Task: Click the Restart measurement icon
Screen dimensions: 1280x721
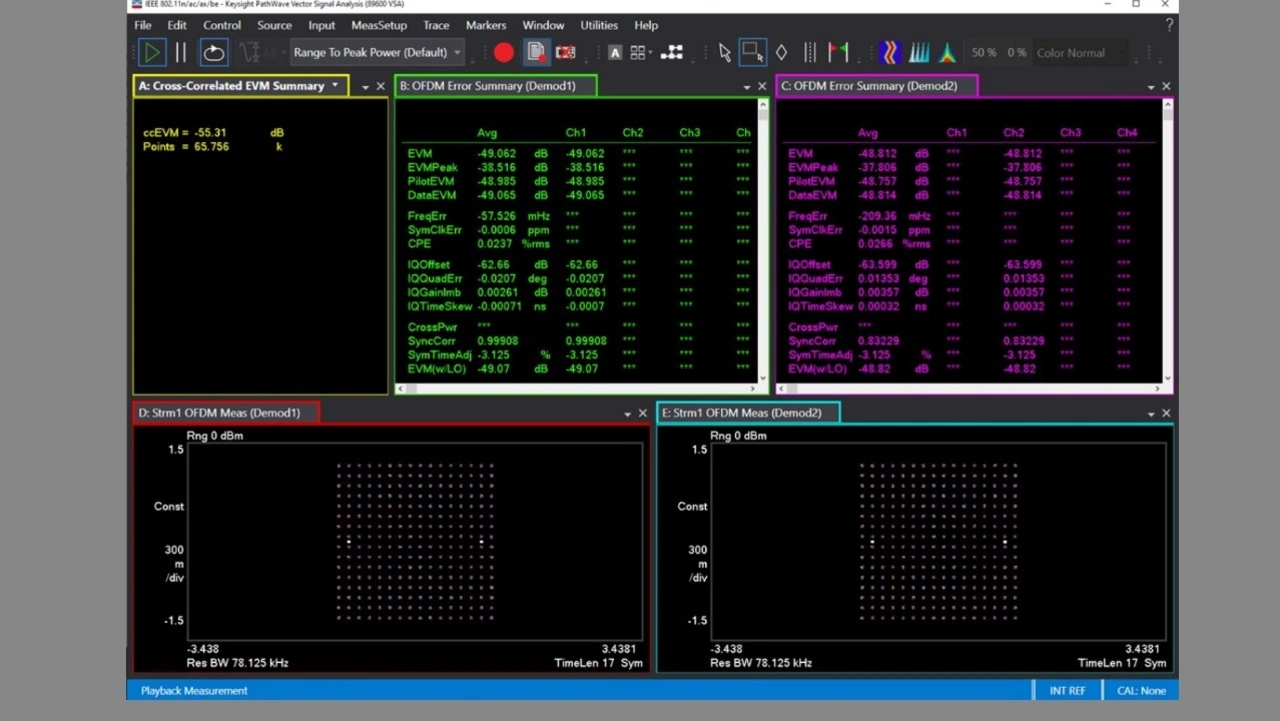Action: [x=214, y=53]
